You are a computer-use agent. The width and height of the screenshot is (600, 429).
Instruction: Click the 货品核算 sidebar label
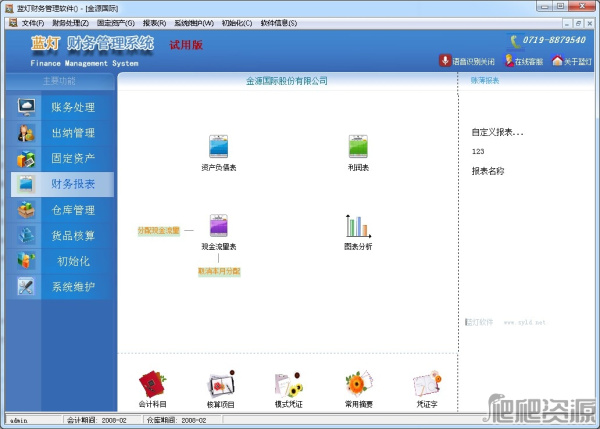click(x=73, y=236)
